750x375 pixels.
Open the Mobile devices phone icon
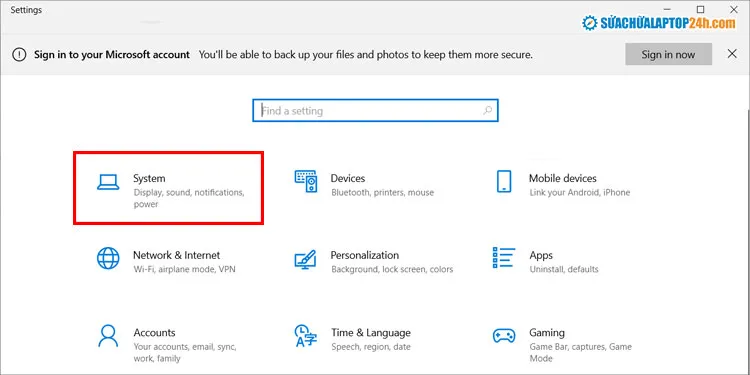point(504,182)
